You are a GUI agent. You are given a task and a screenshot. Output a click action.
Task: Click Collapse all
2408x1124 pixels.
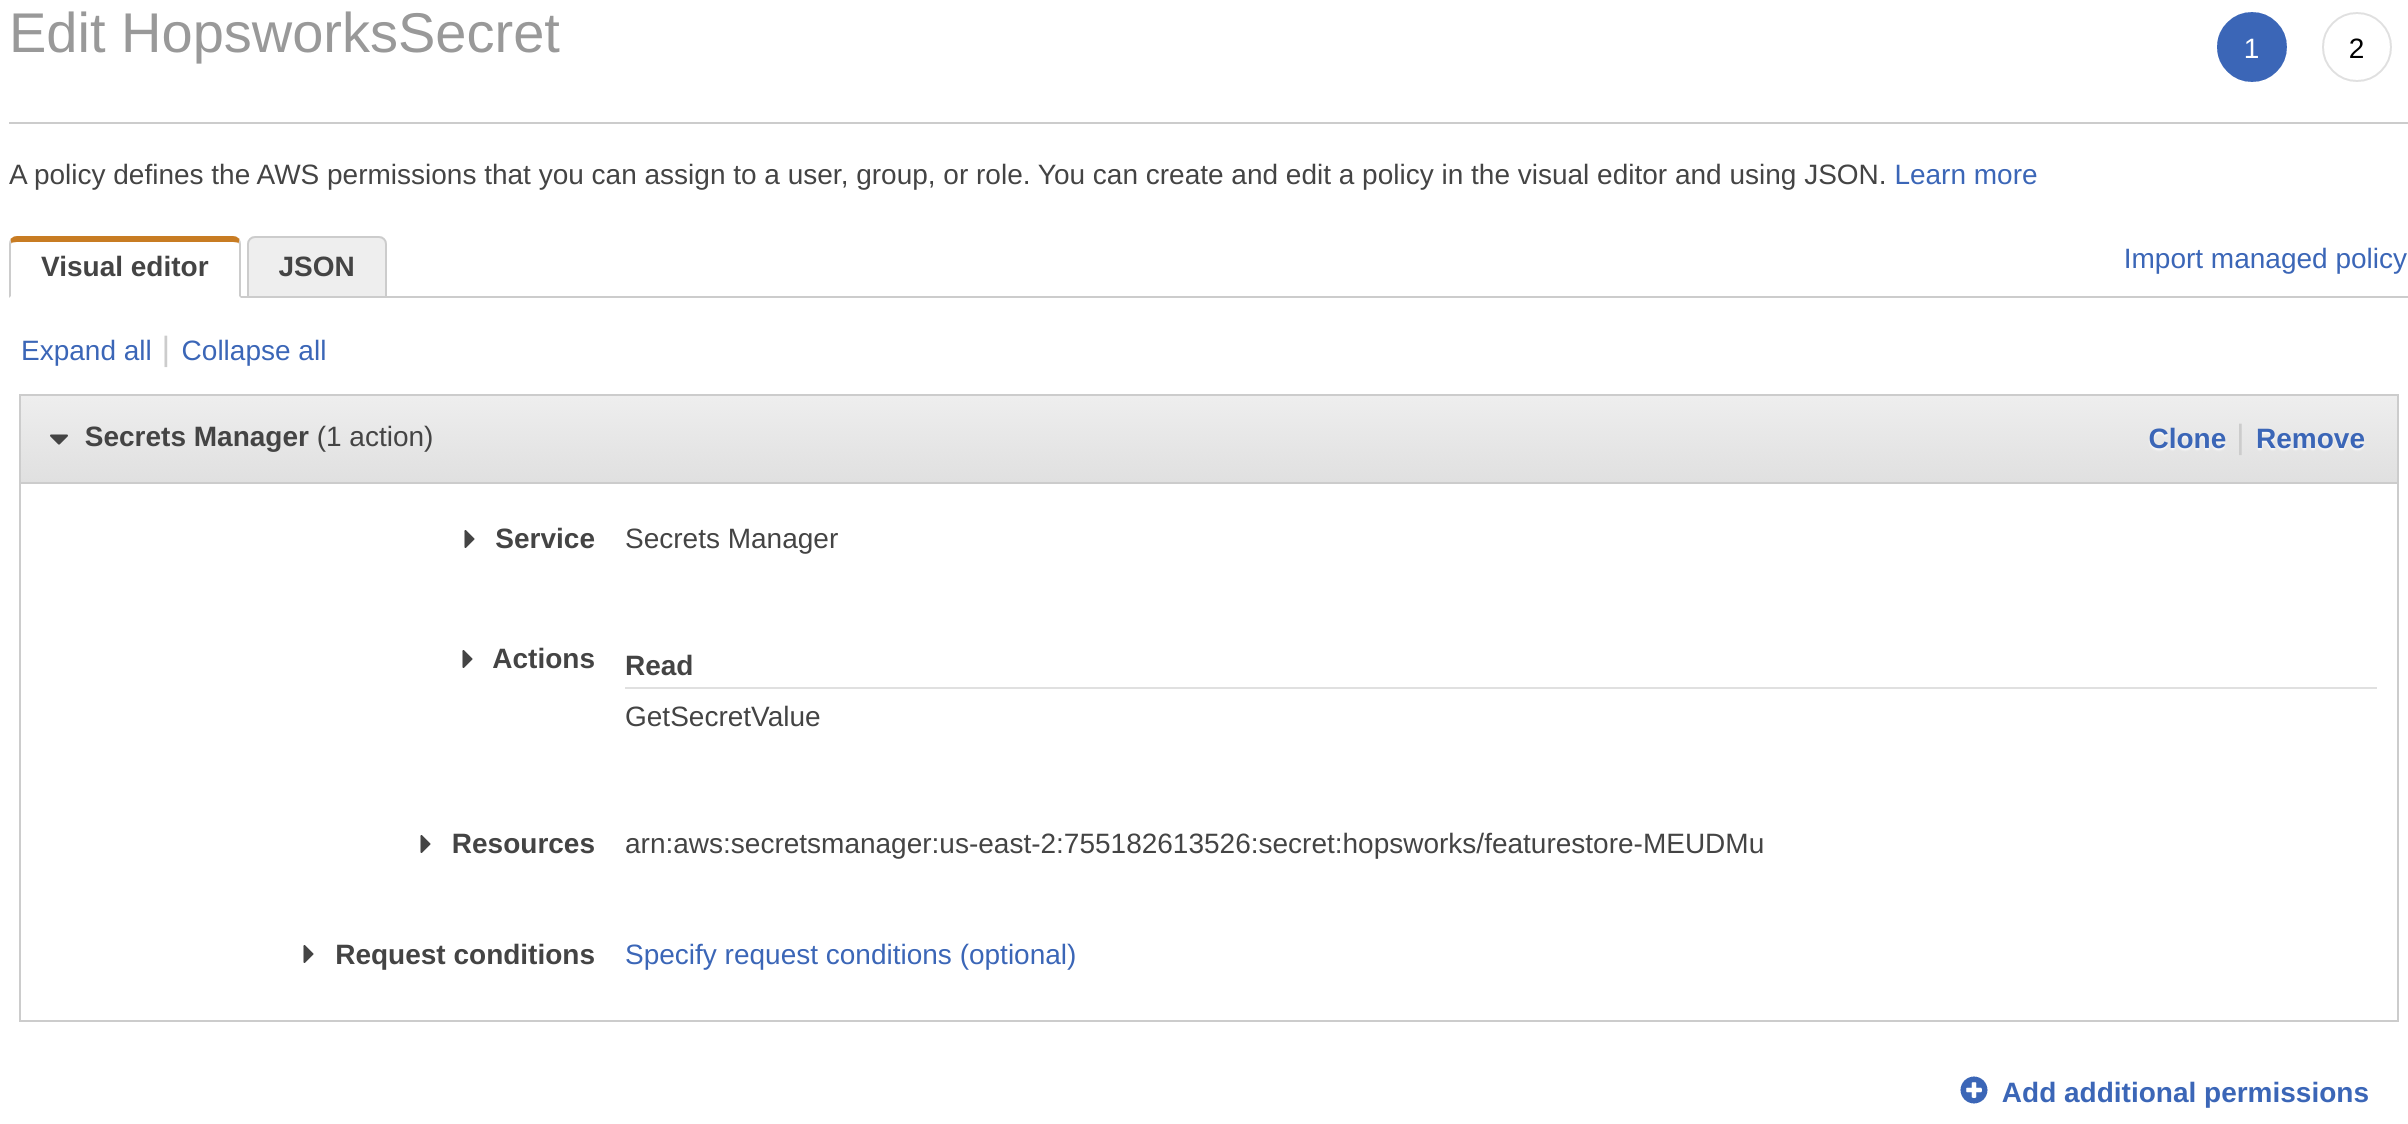(x=253, y=350)
